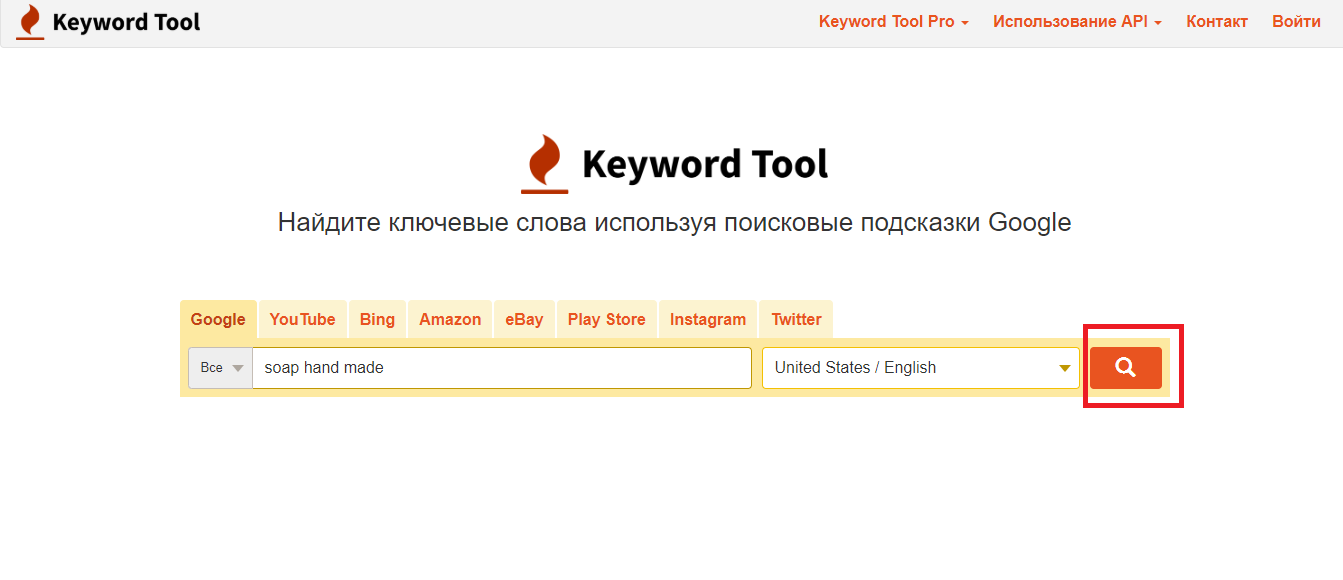Choose the Amazon tab
Viewport: 1343px width, 580px height.
point(450,320)
